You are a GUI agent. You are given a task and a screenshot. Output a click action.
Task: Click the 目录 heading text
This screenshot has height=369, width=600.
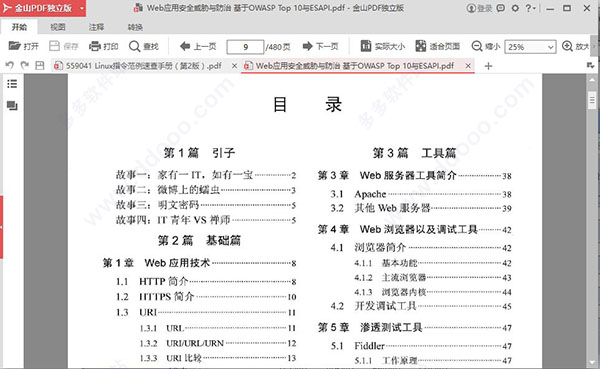(x=307, y=104)
